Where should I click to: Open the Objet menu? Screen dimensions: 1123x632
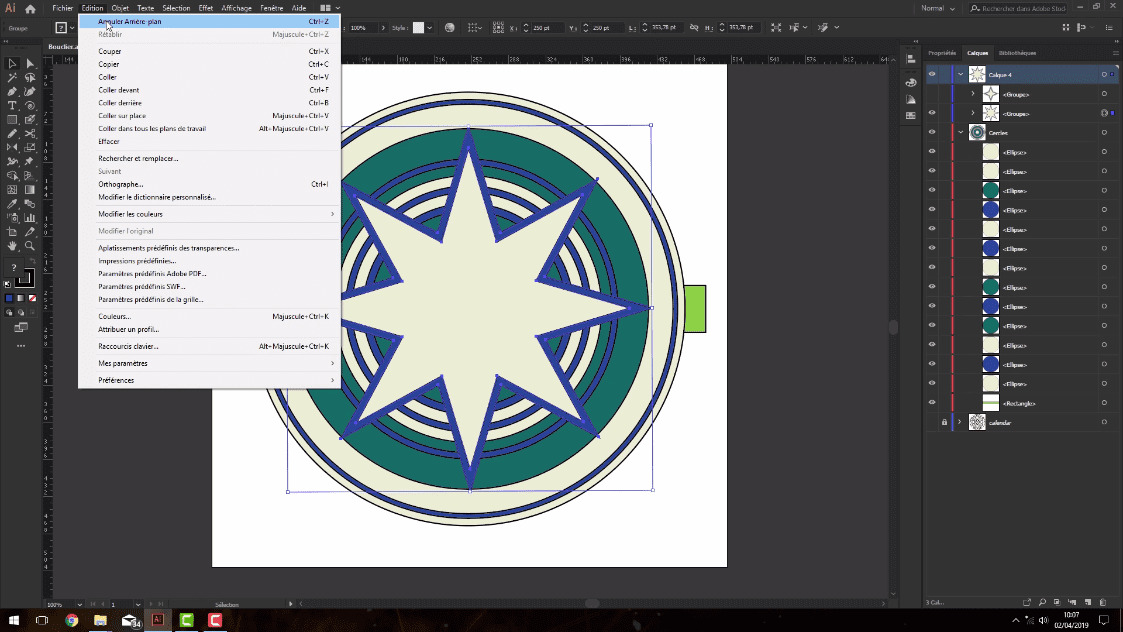tap(120, 7)
